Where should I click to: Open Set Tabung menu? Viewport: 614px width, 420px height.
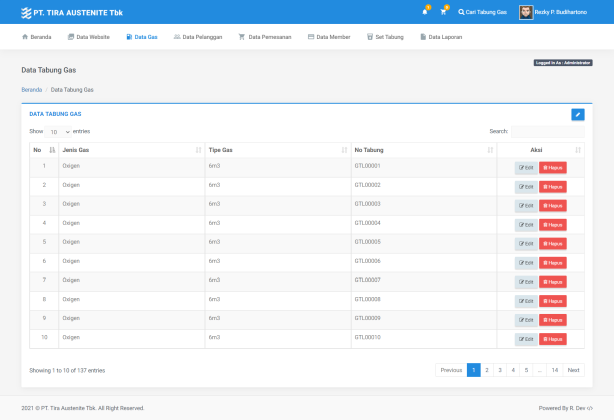(385, 37)
